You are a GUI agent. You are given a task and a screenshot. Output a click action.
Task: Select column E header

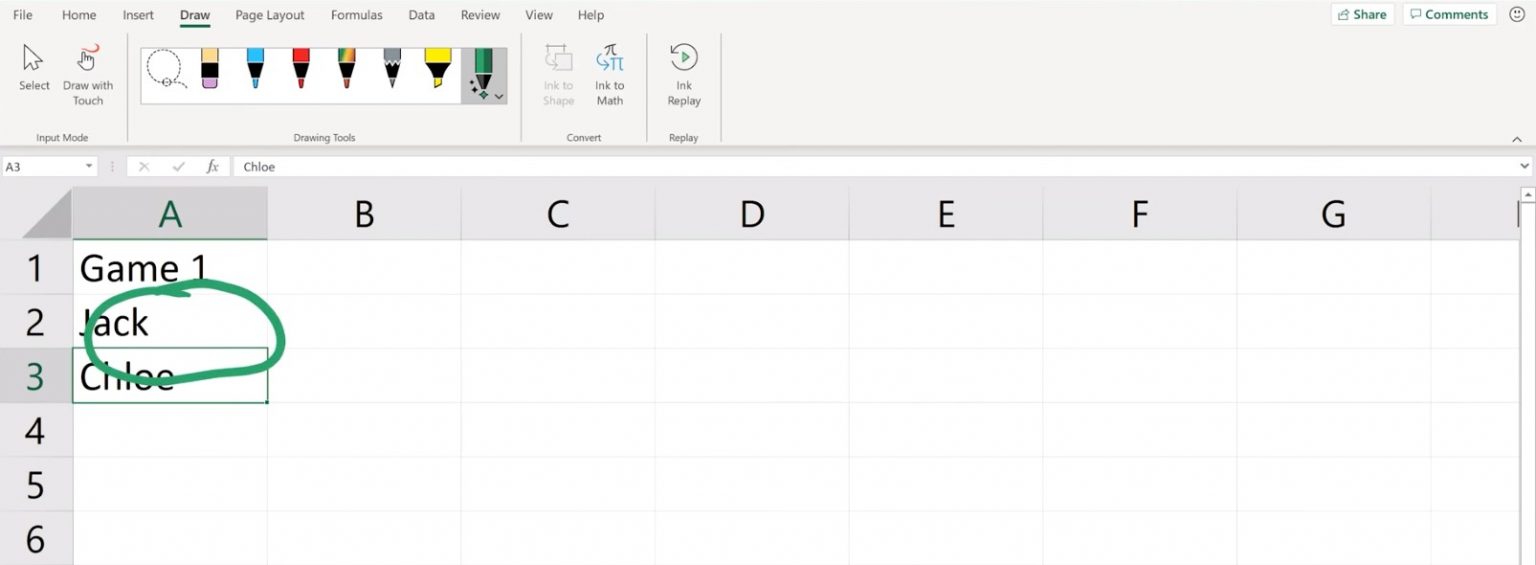[x=946, y=213]
